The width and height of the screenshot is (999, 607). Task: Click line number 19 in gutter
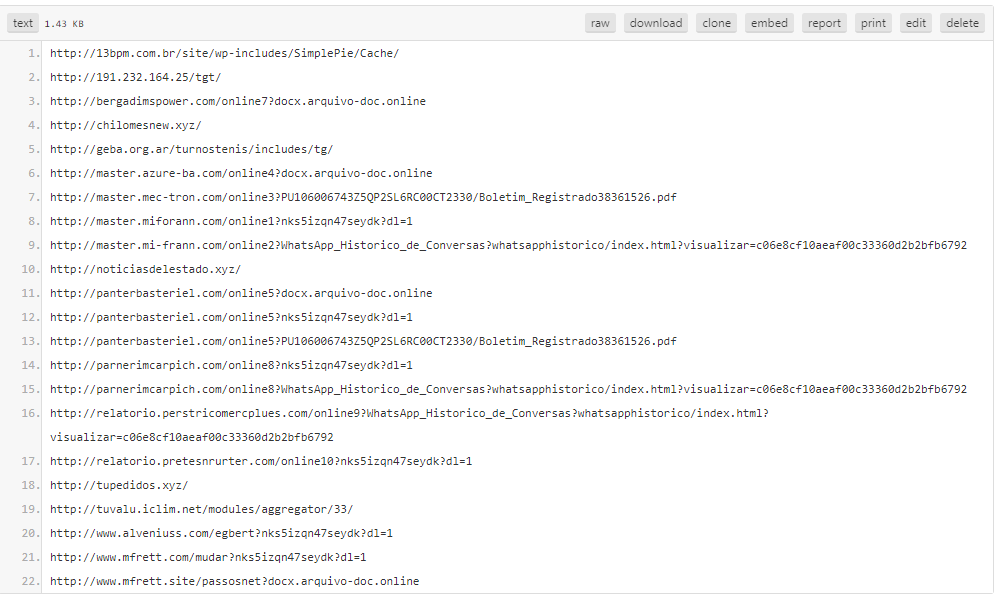[x=30, y=510]
